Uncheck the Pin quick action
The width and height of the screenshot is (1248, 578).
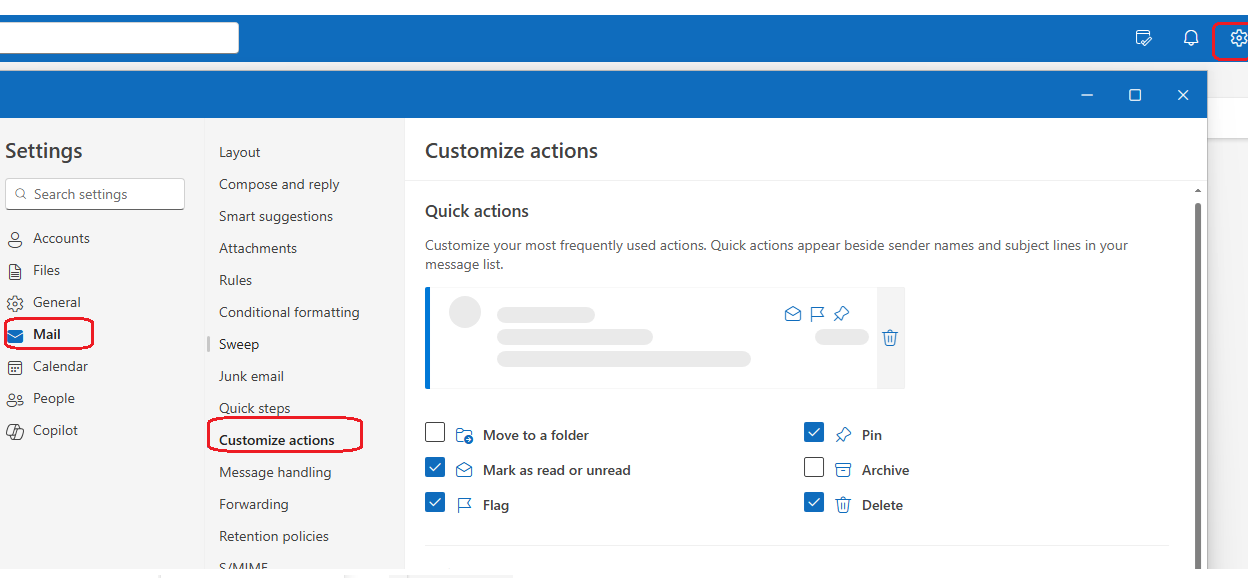[814, 432]
